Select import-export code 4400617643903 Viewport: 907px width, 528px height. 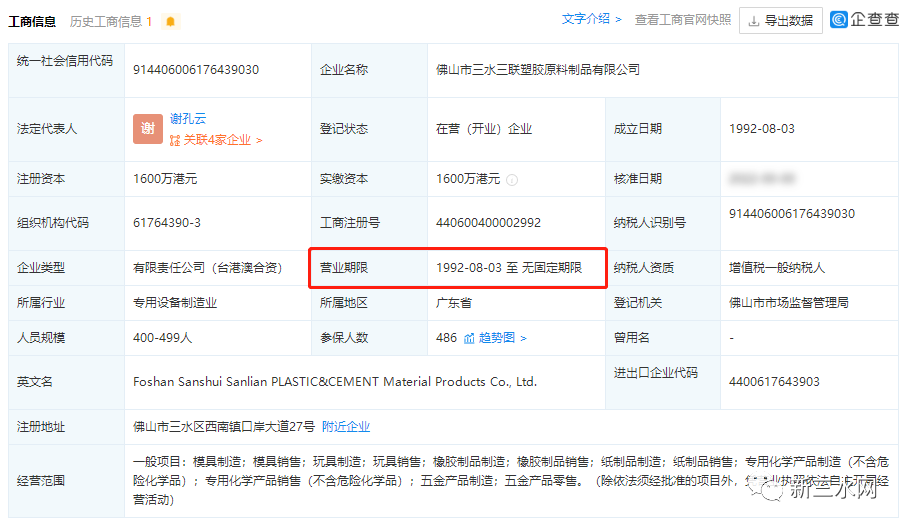pos(774,382)
